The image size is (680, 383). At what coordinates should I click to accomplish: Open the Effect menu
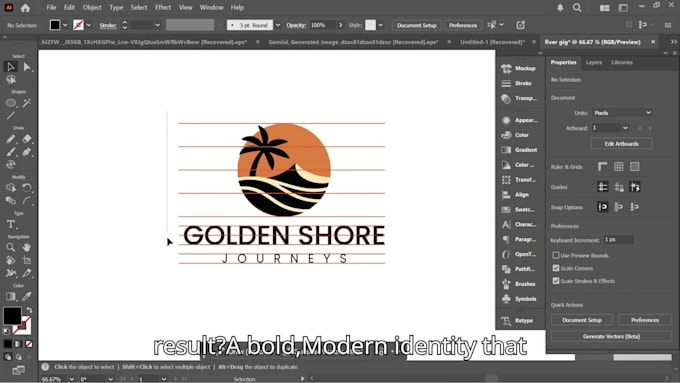163,8
